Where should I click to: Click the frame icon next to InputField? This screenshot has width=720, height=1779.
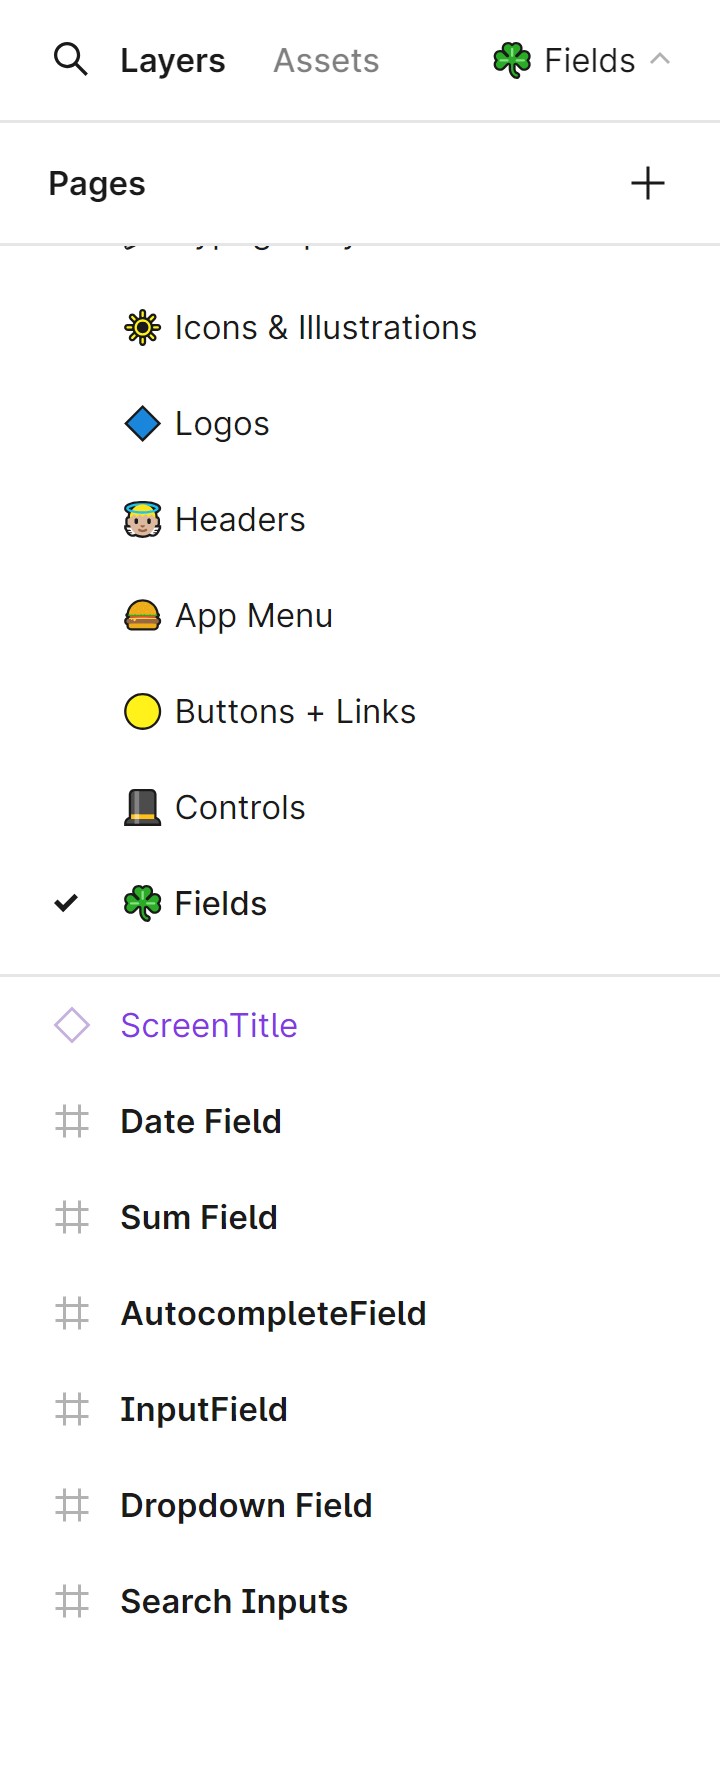tap(72, 1410)
